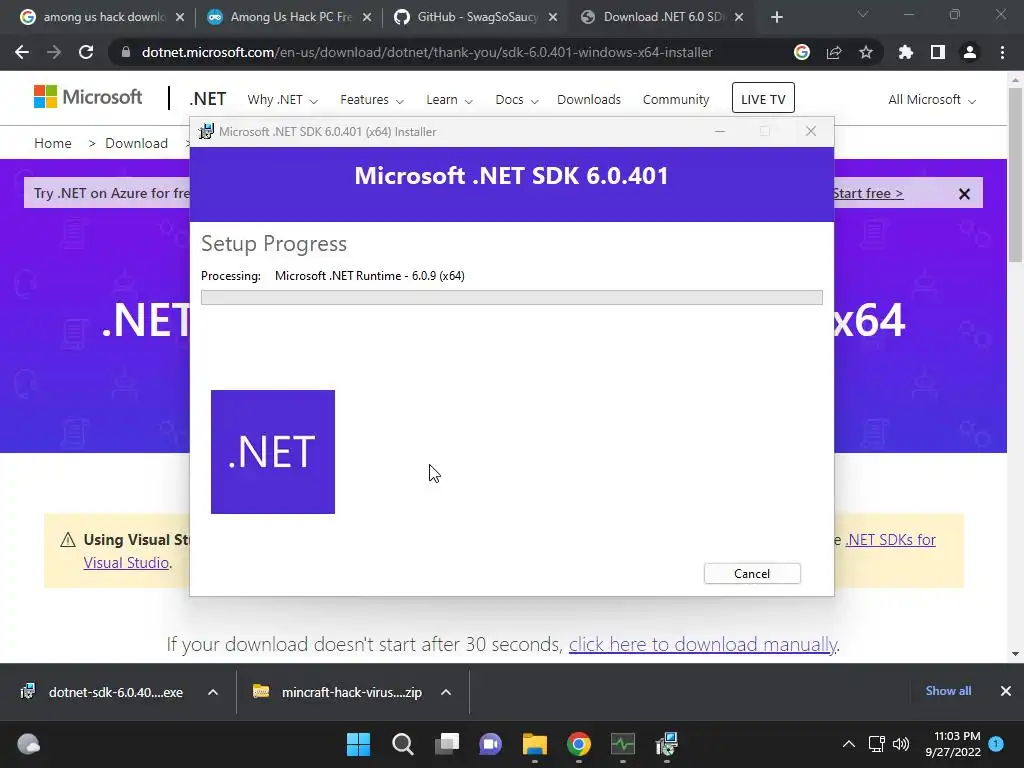1024x768 pixels.
Task: Open options for dotnet-sdk download item
Action: point(213,692)
